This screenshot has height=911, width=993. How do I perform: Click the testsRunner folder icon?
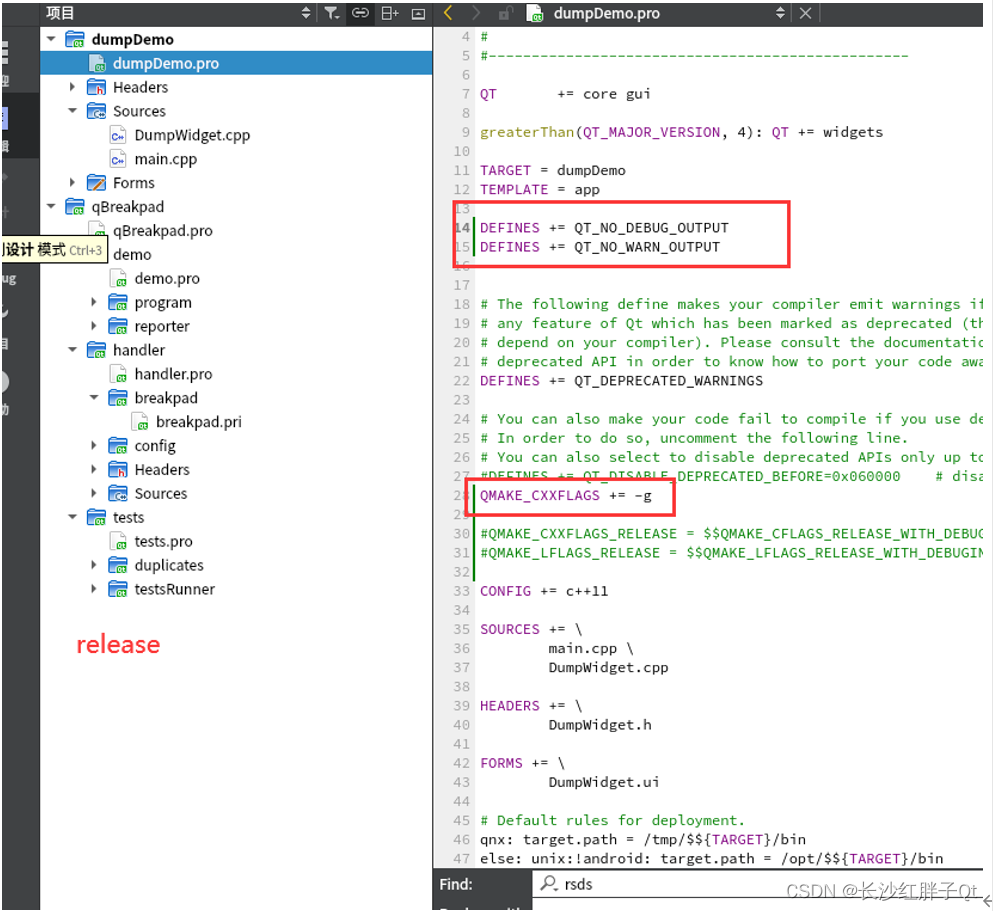pos(118,589)
